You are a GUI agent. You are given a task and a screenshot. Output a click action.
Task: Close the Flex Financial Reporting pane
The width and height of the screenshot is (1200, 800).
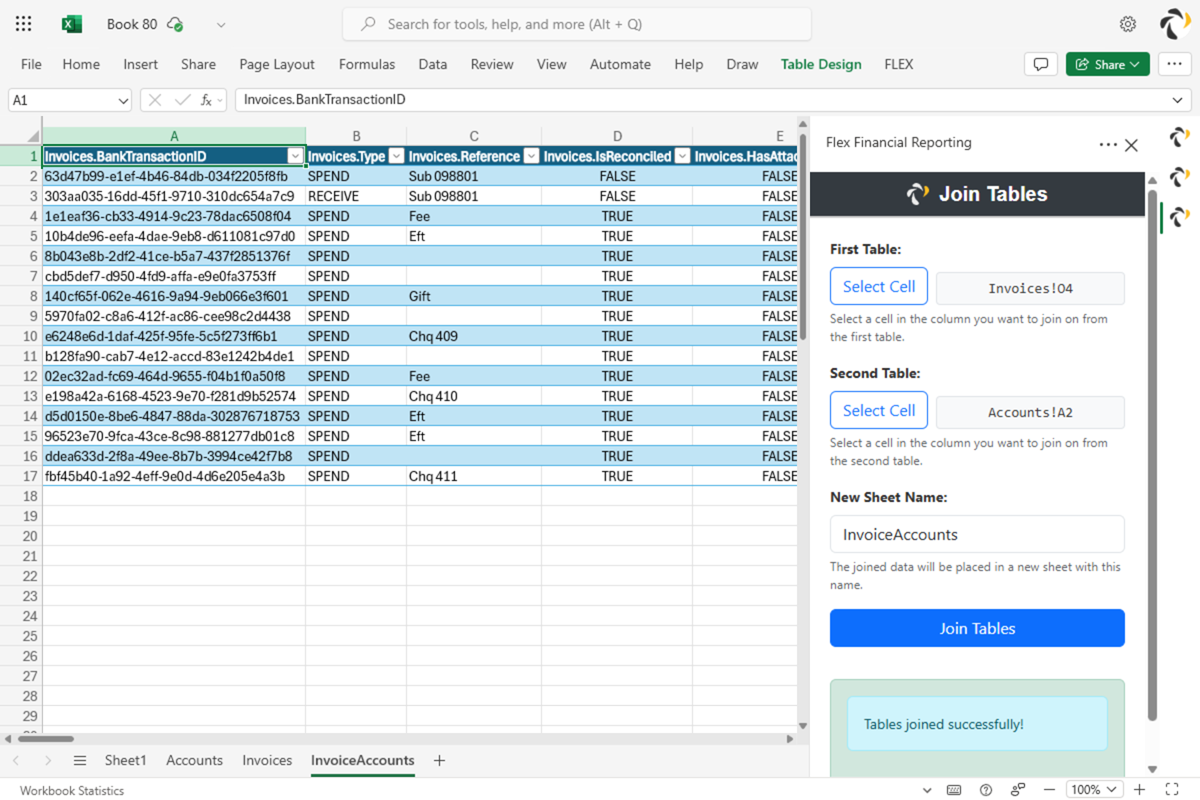[x=1131, y=145]
